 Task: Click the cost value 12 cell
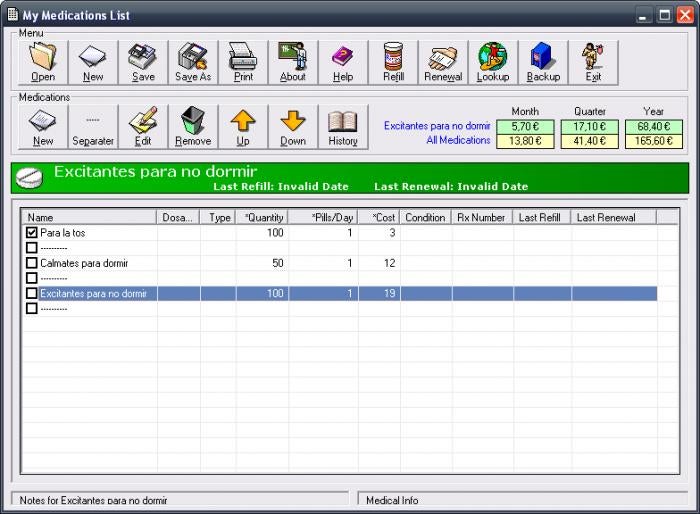coord(379,263)
